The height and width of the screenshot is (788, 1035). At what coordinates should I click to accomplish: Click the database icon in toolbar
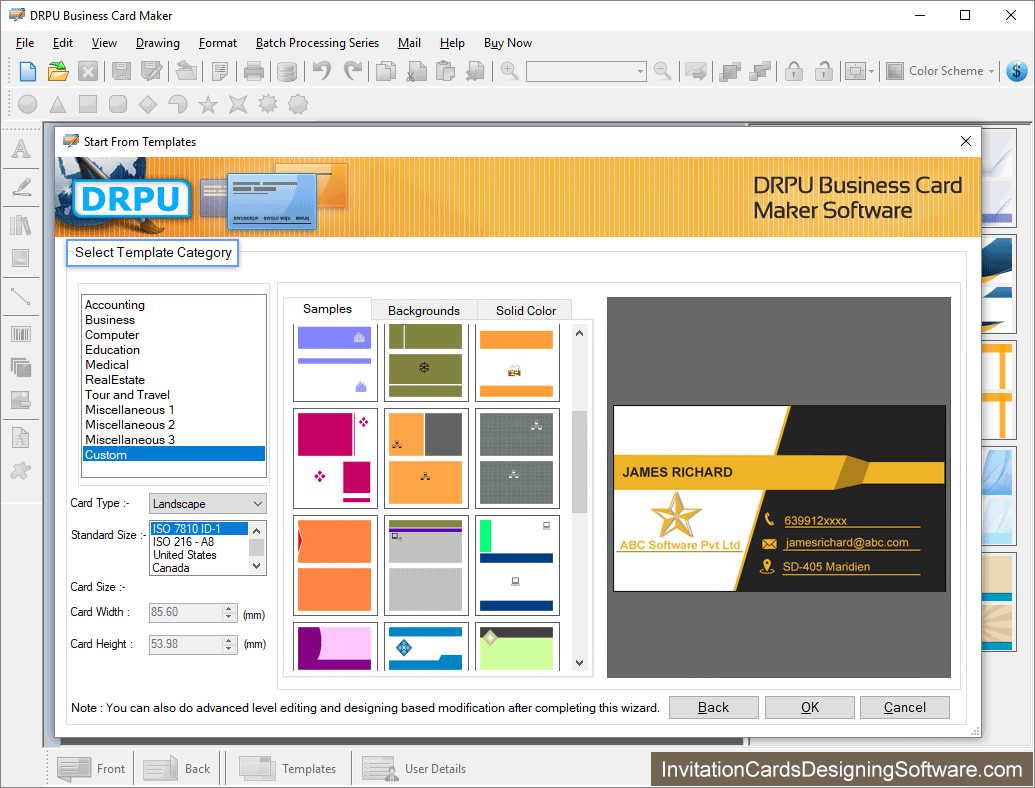pos(286,71)
